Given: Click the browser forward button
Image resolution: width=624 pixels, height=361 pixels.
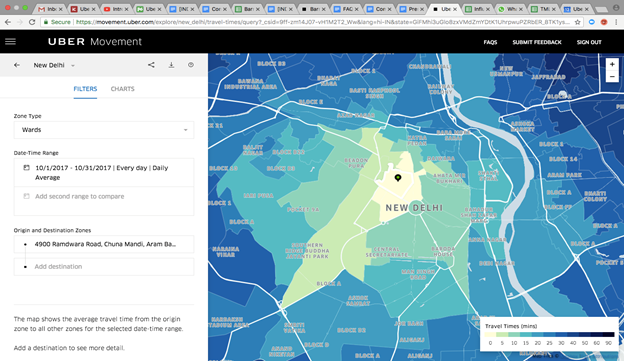Looking at the screenshot, I should coord(20,22).
